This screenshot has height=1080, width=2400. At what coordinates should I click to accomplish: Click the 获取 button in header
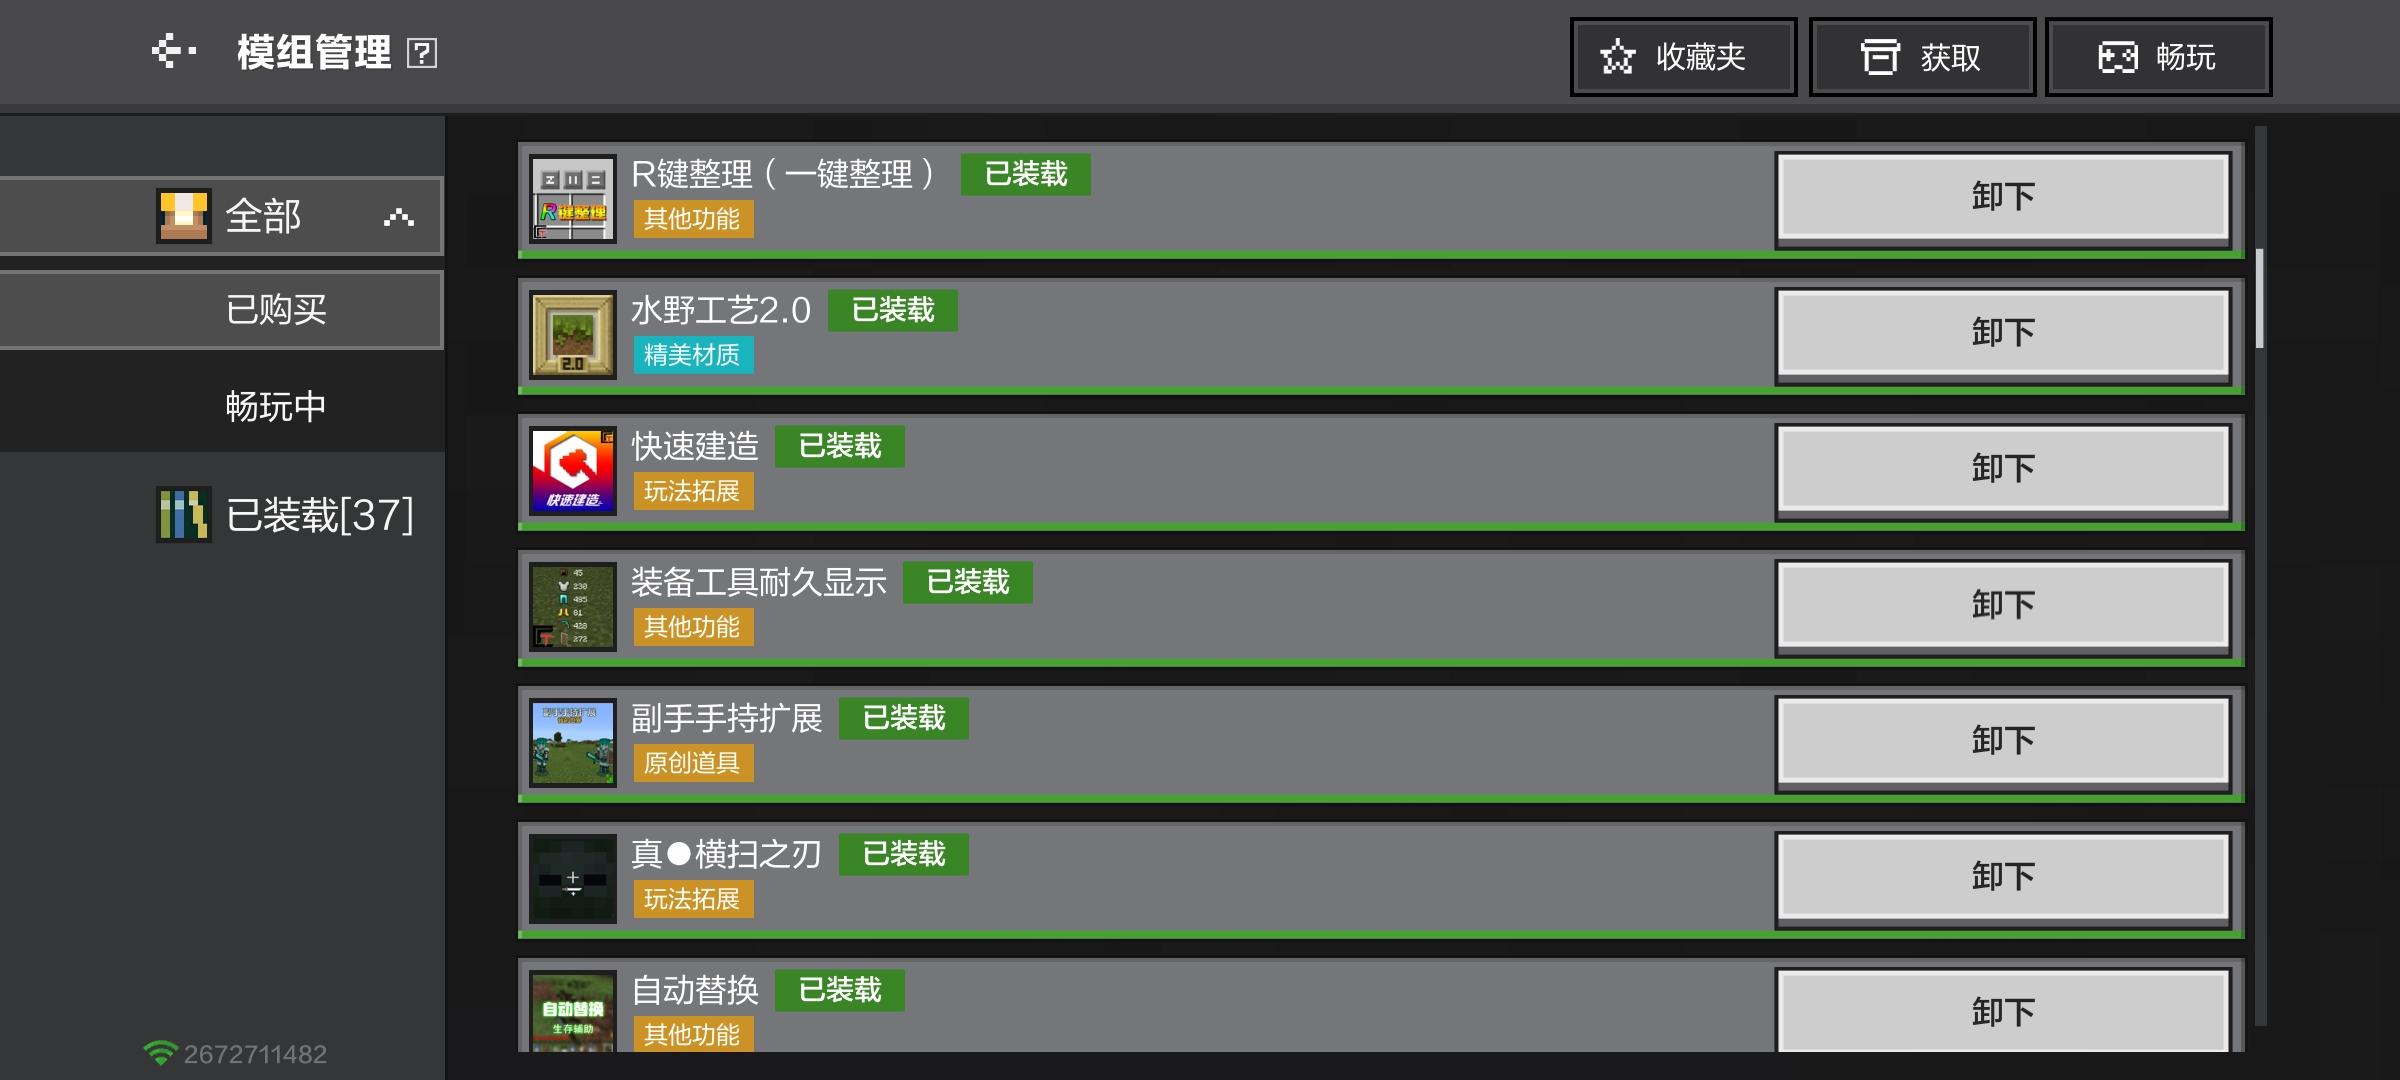point(1922,57)
